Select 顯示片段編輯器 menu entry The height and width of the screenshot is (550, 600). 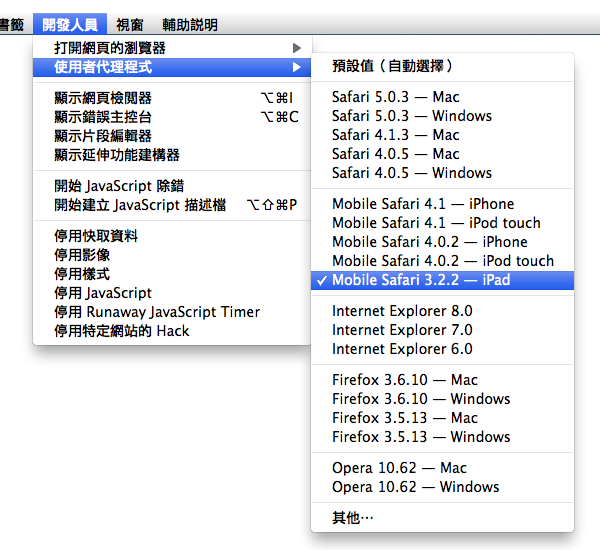click(x=103, y=136)
